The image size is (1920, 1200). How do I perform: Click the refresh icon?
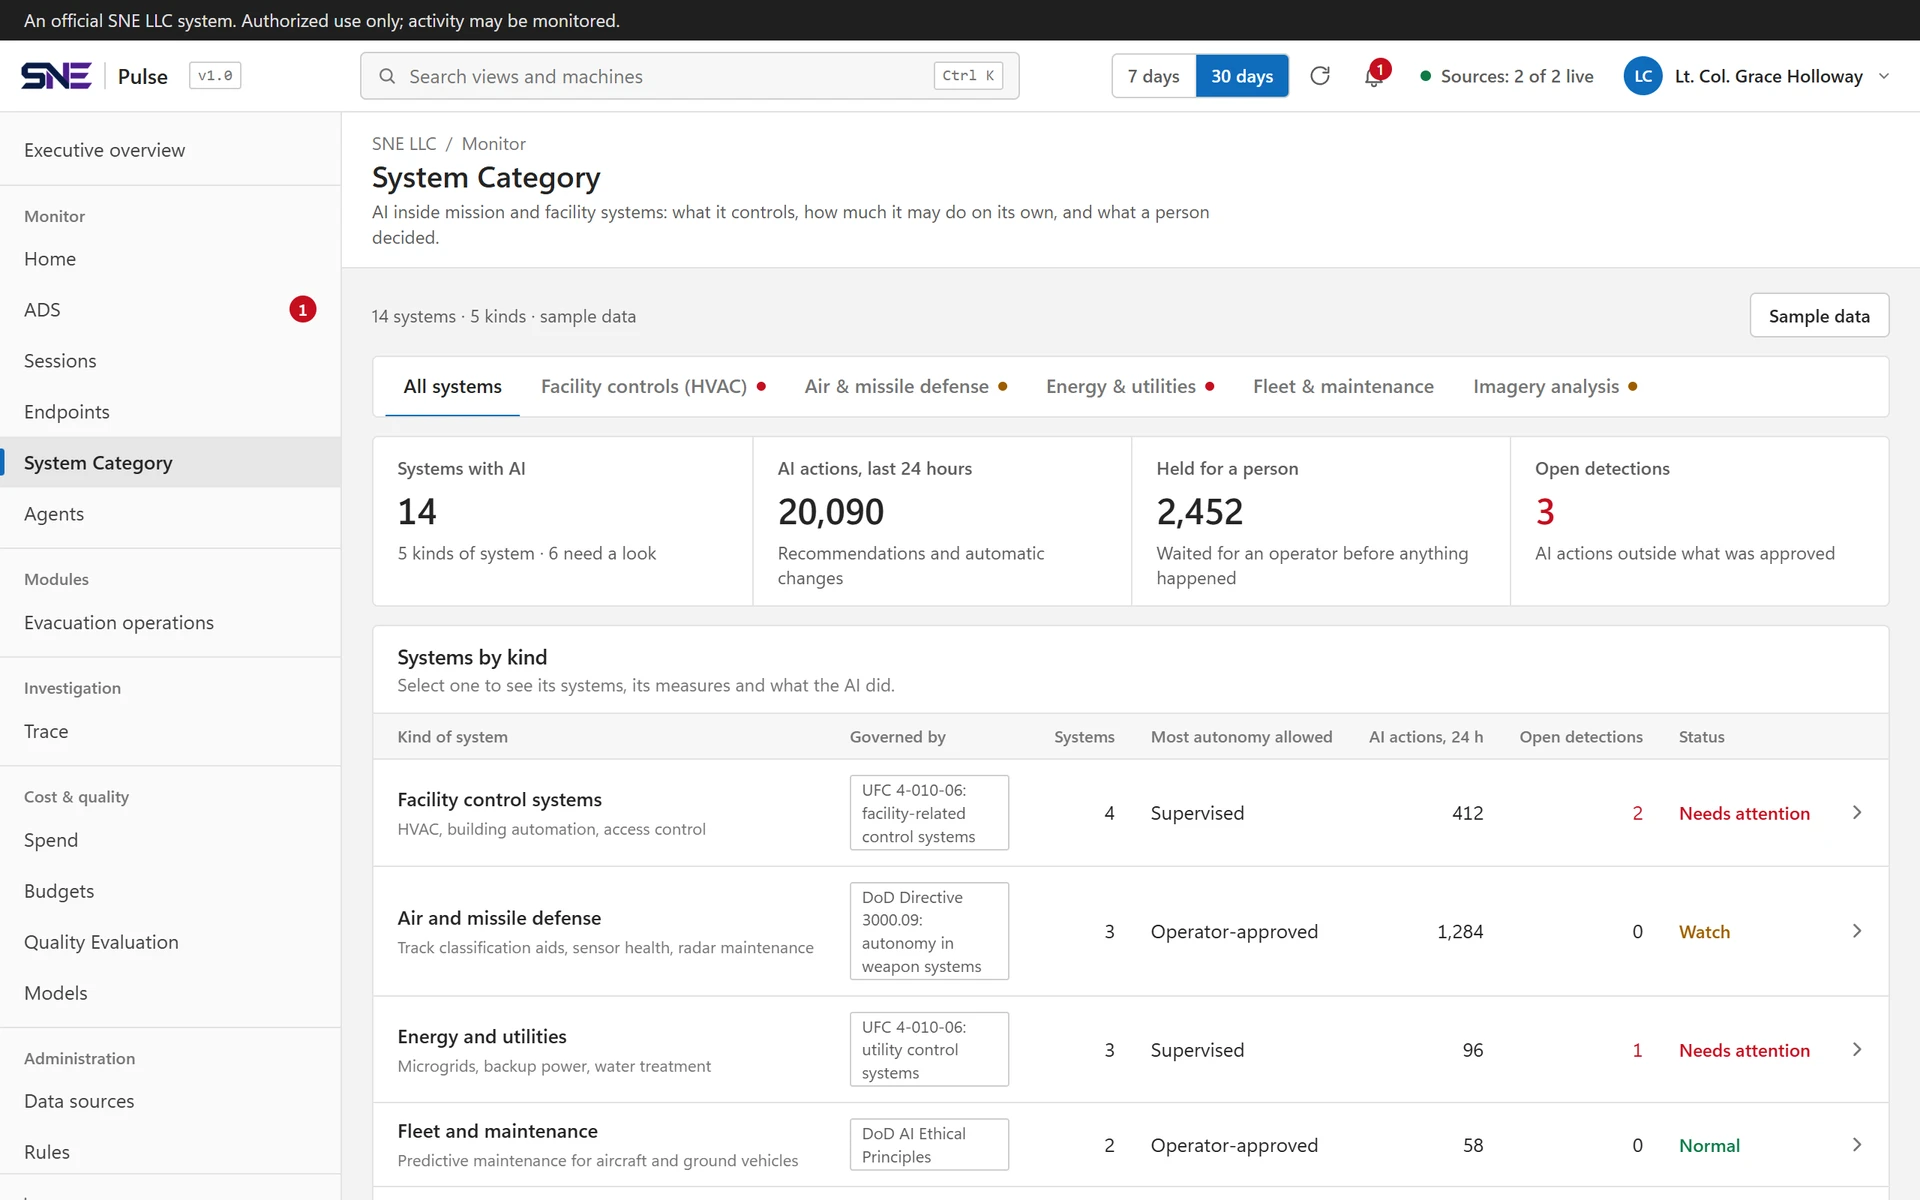tap(1320, 76)
